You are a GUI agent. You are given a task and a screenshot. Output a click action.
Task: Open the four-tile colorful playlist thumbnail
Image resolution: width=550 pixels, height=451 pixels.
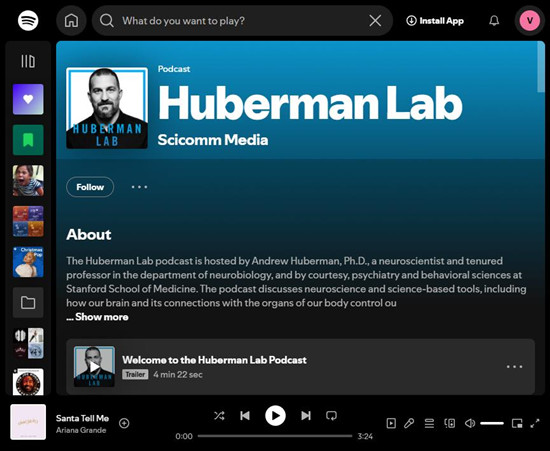point(28,221)
